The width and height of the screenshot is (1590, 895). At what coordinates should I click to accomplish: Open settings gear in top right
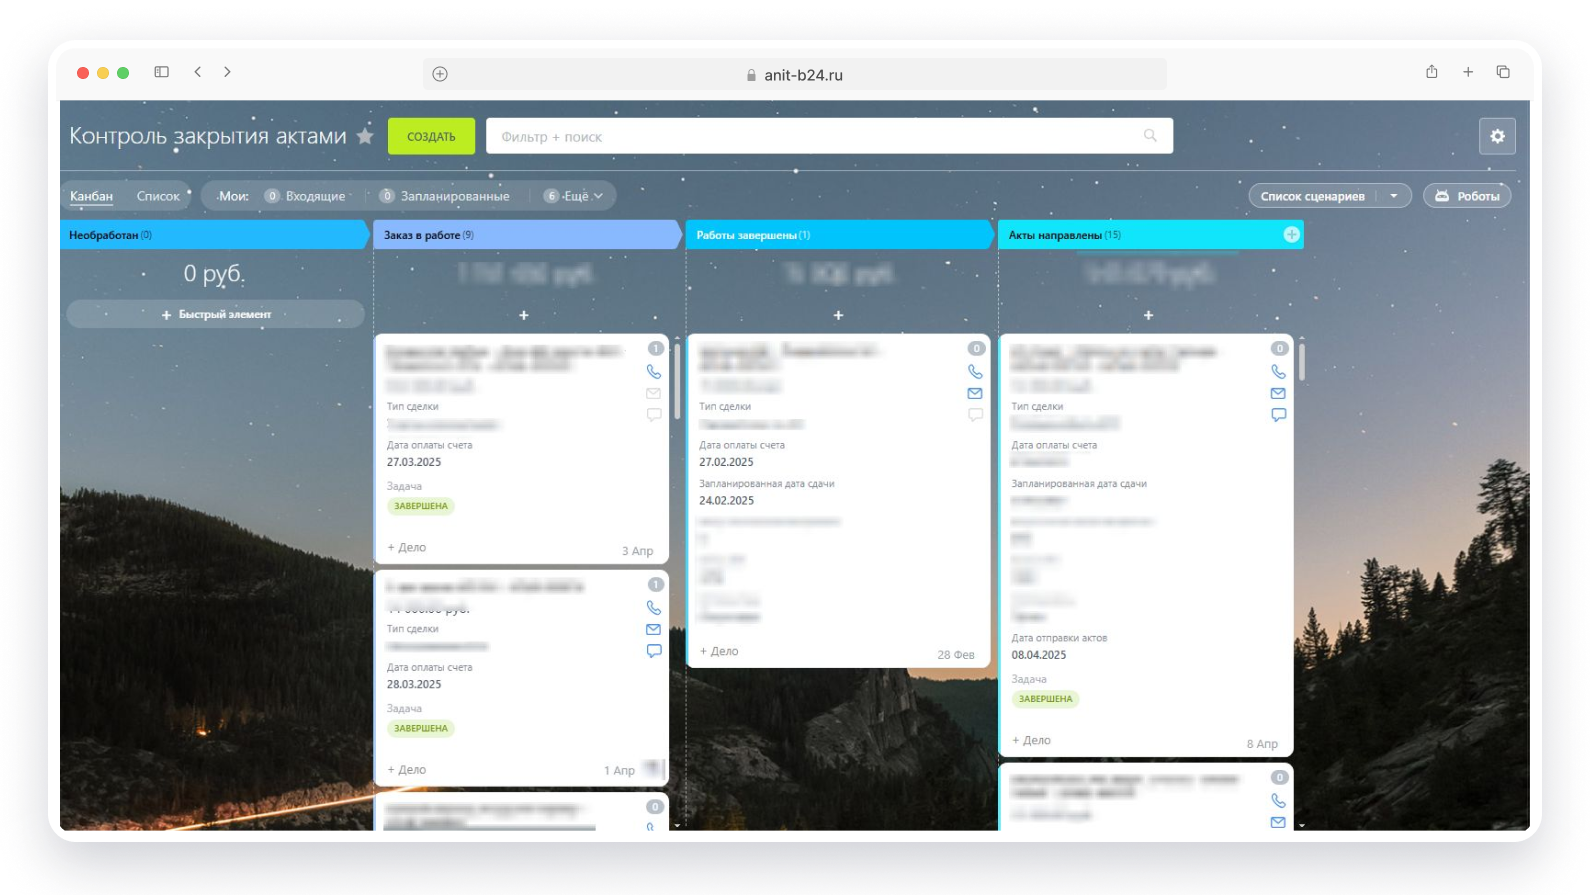(1497, 136)
